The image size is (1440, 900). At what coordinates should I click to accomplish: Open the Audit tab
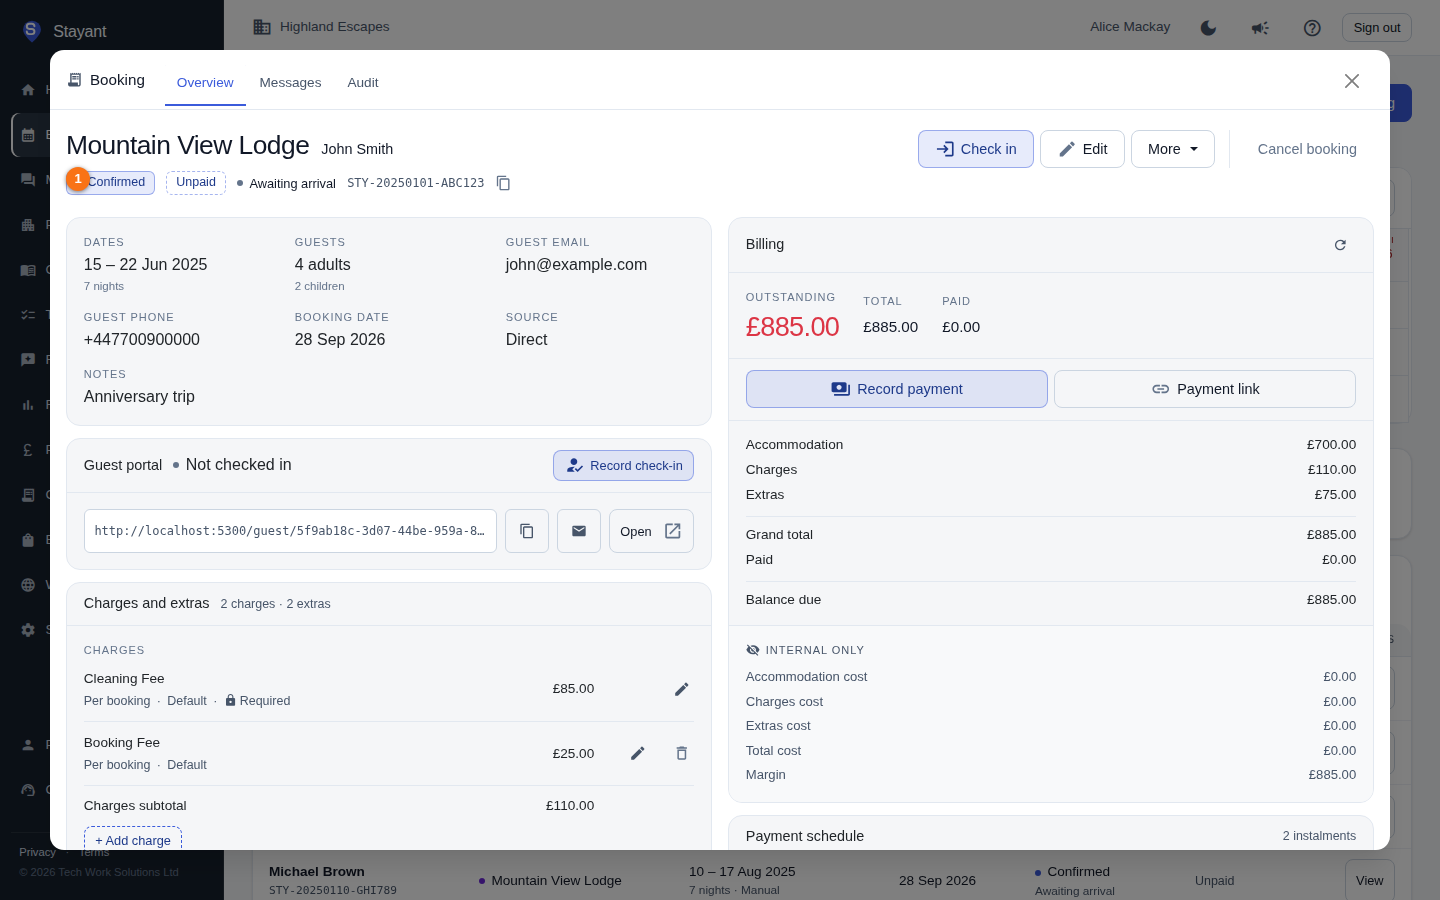pyautogui.click(x=363, y=83)
